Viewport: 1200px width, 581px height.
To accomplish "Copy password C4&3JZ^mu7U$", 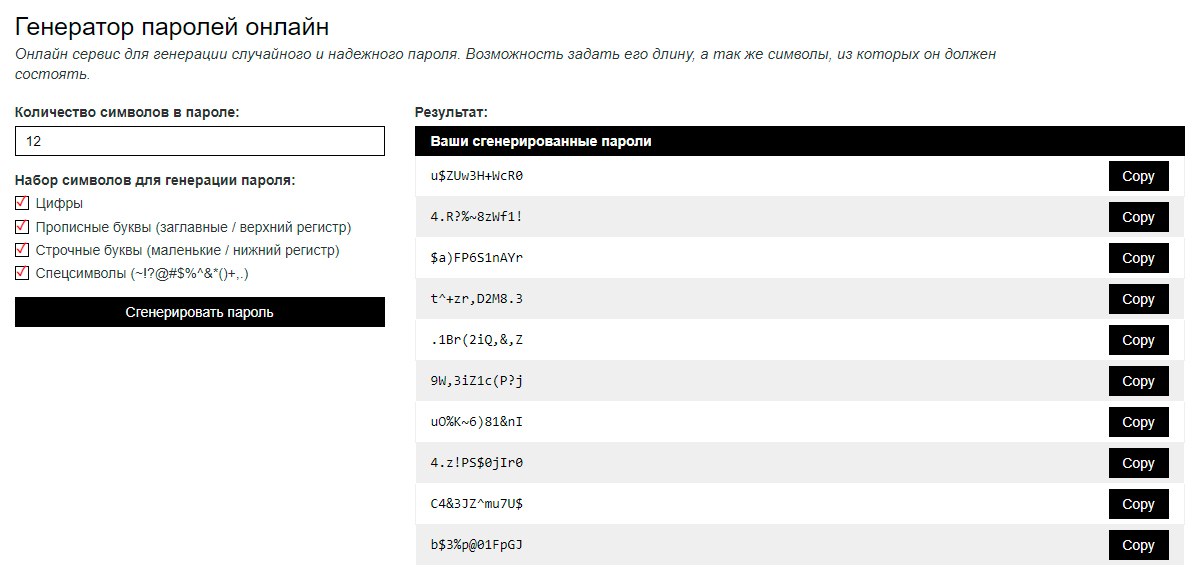I will (x=1138, y=504).
